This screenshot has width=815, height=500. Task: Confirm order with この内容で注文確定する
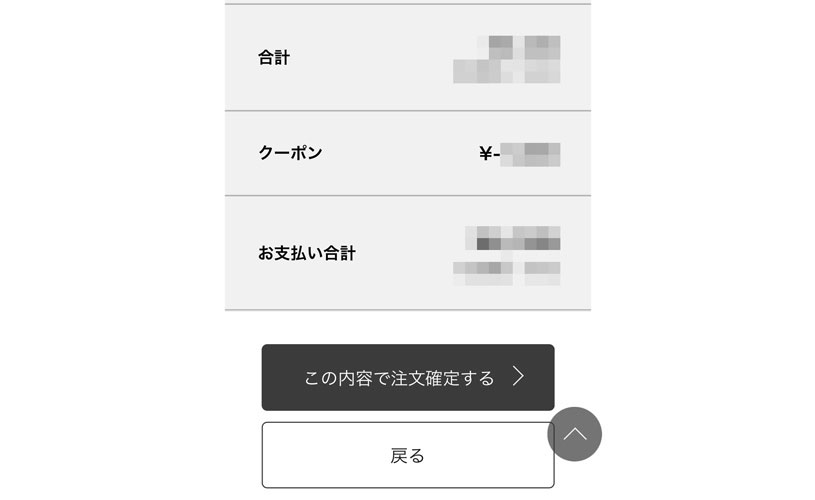tap(408, 377)
